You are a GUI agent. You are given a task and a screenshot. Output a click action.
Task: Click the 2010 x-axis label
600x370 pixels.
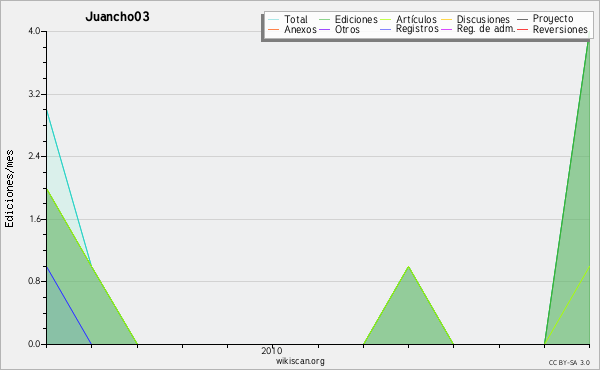(x=272, y=350)
